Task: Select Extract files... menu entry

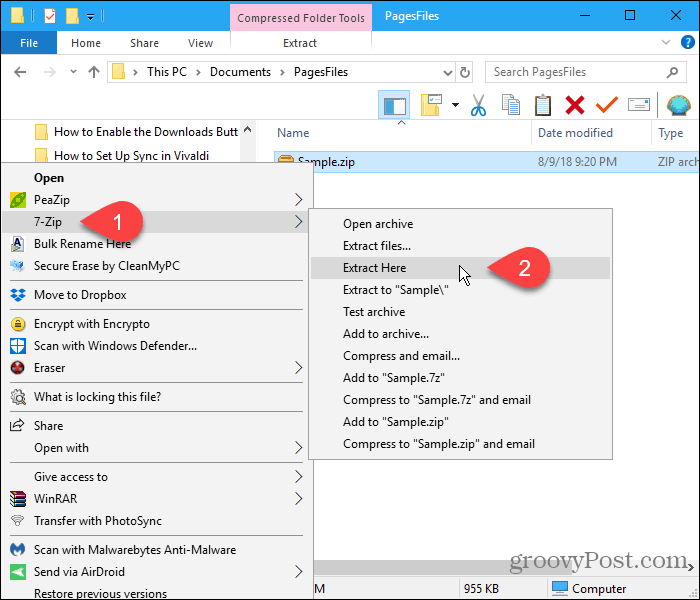Action: click(x=460, y=246)
